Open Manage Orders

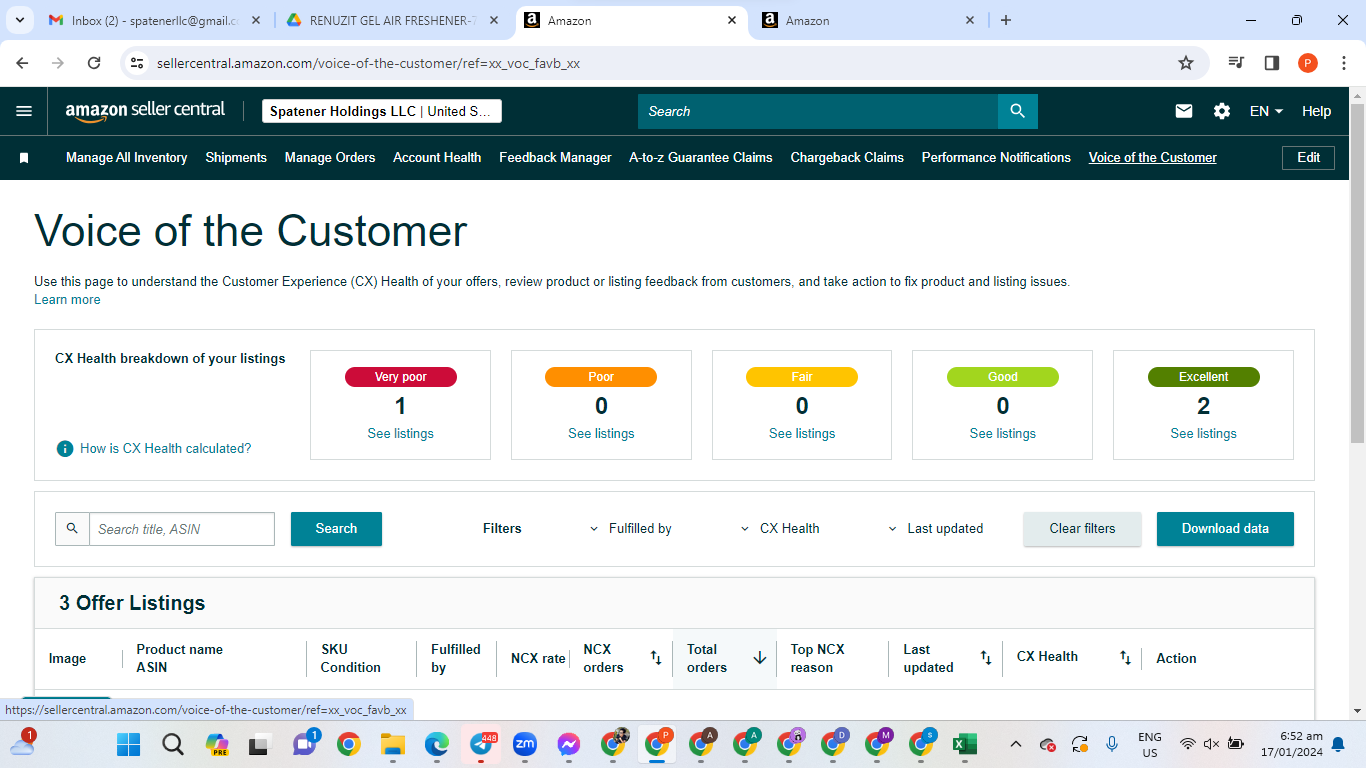coord(330,158)
